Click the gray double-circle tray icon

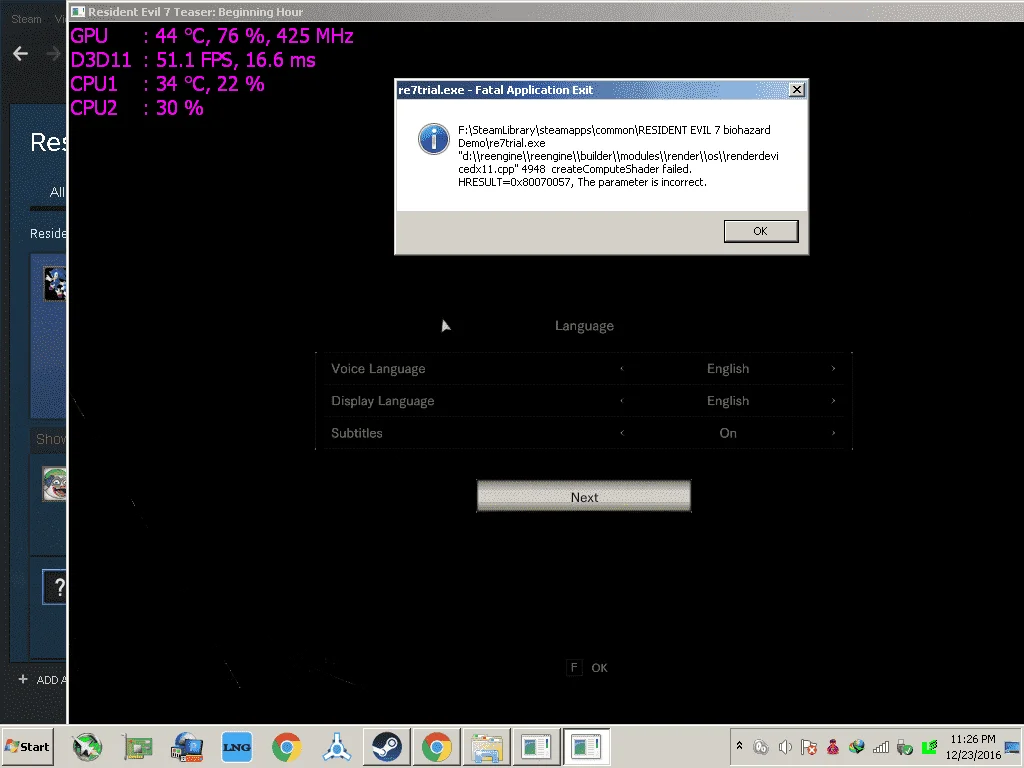click(761, 746)
